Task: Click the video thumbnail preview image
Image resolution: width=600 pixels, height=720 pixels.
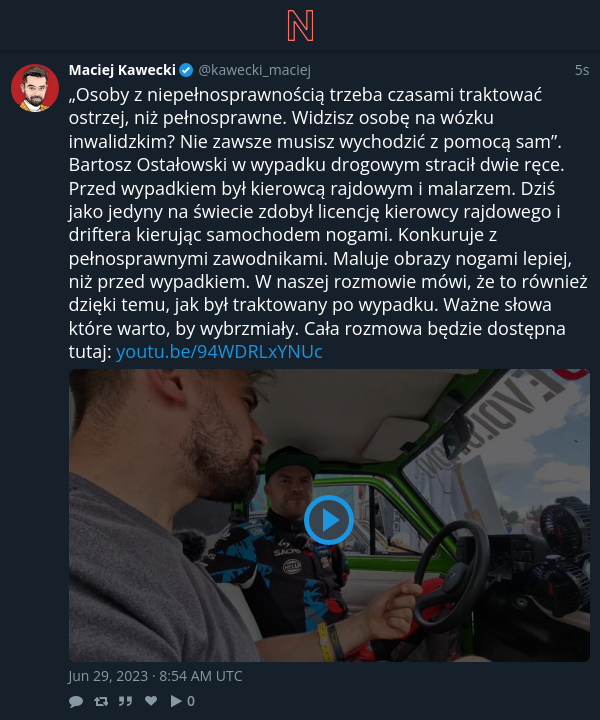Action: click(329, 515)
